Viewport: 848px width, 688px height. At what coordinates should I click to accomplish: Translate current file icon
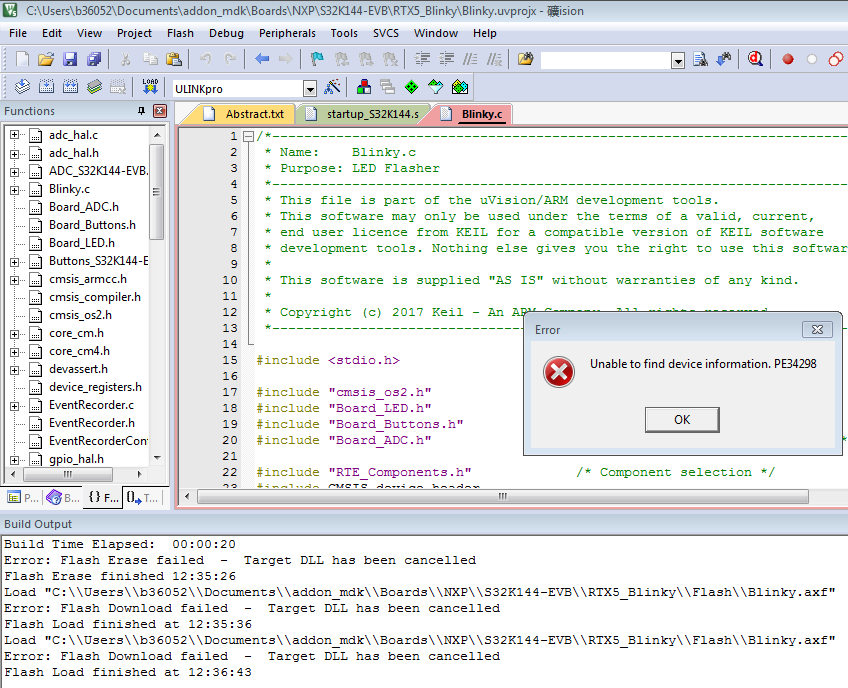pyautogui.click(x=22, y=87)
